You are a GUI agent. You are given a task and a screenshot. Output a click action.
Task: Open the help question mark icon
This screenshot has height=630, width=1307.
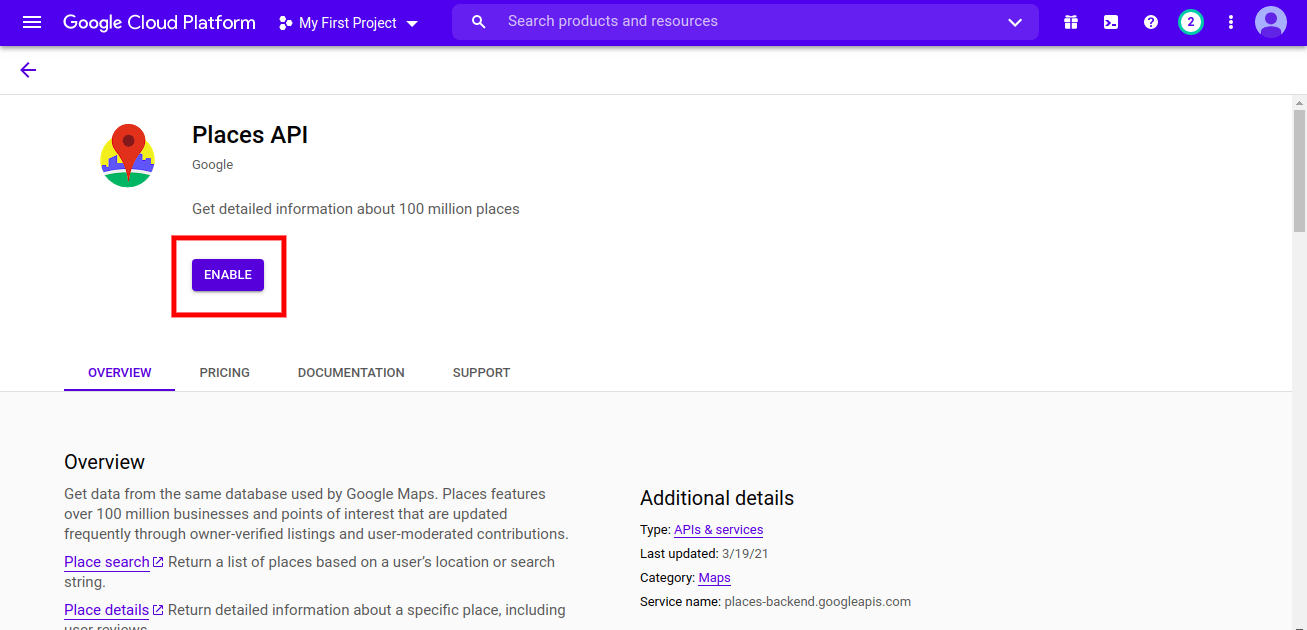tap(1151, 22)
